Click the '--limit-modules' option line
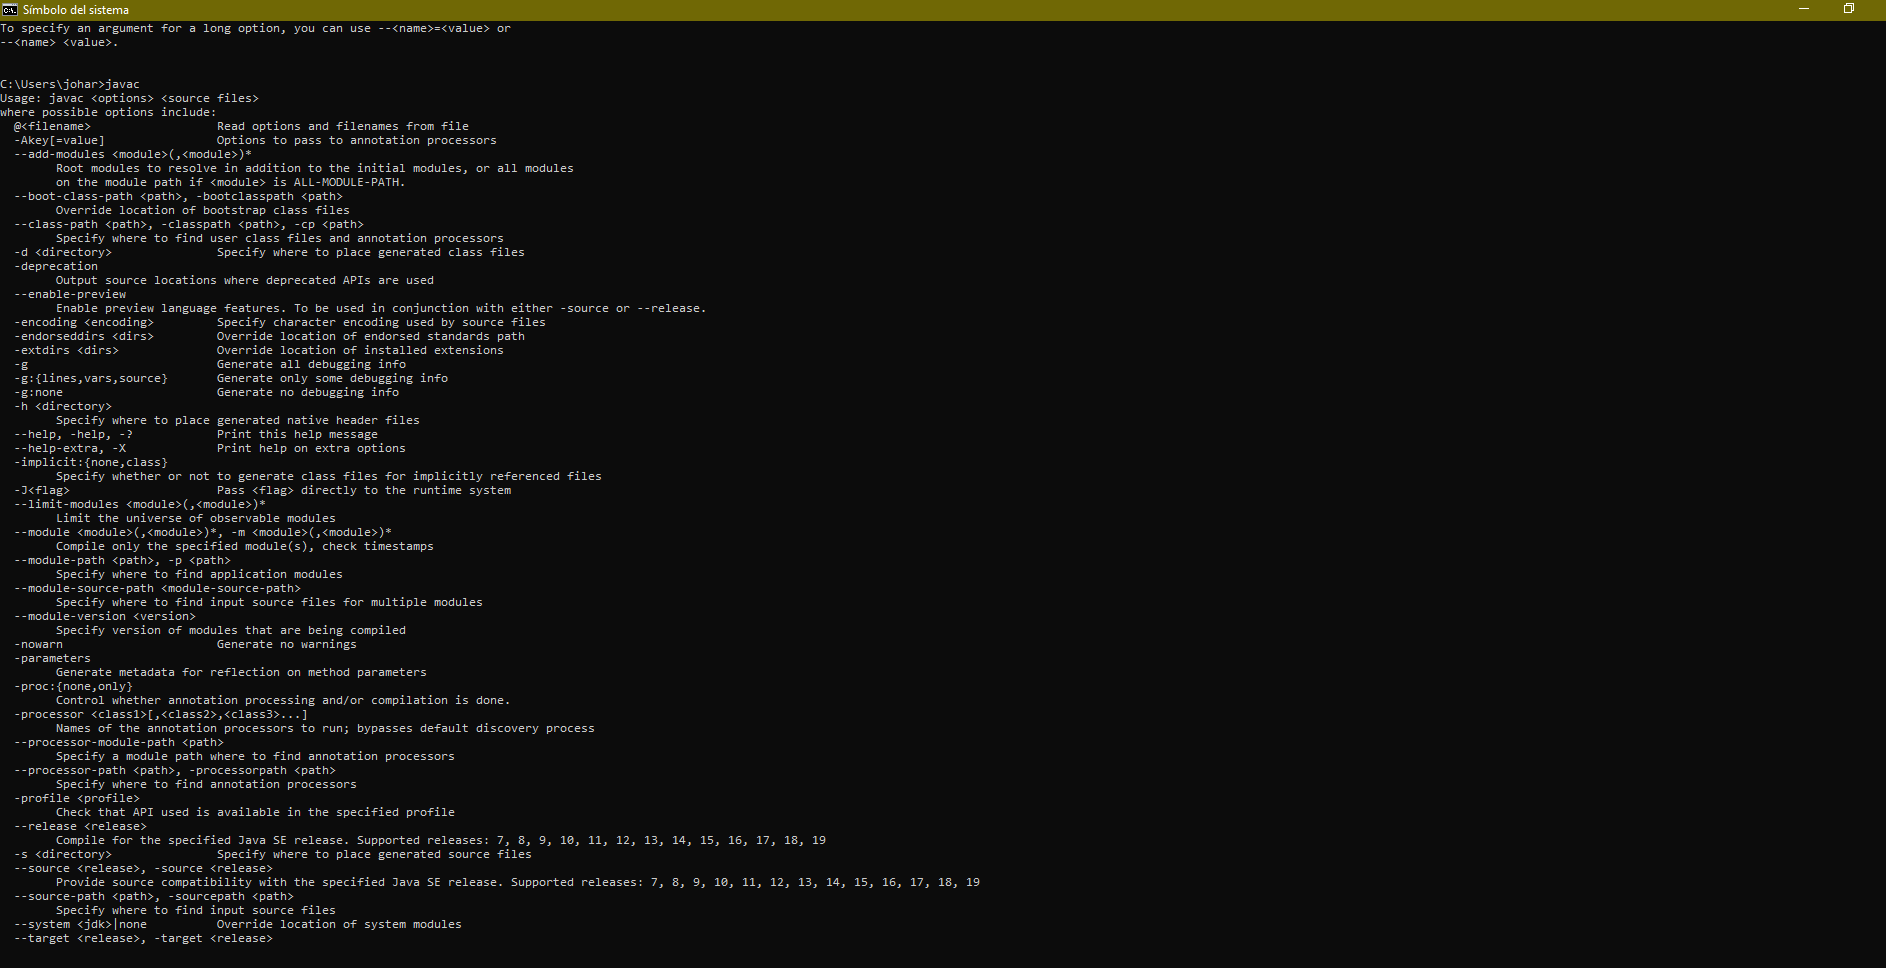Image resolution: width=1886 pixels, height=968 pixels. point(140,504)
